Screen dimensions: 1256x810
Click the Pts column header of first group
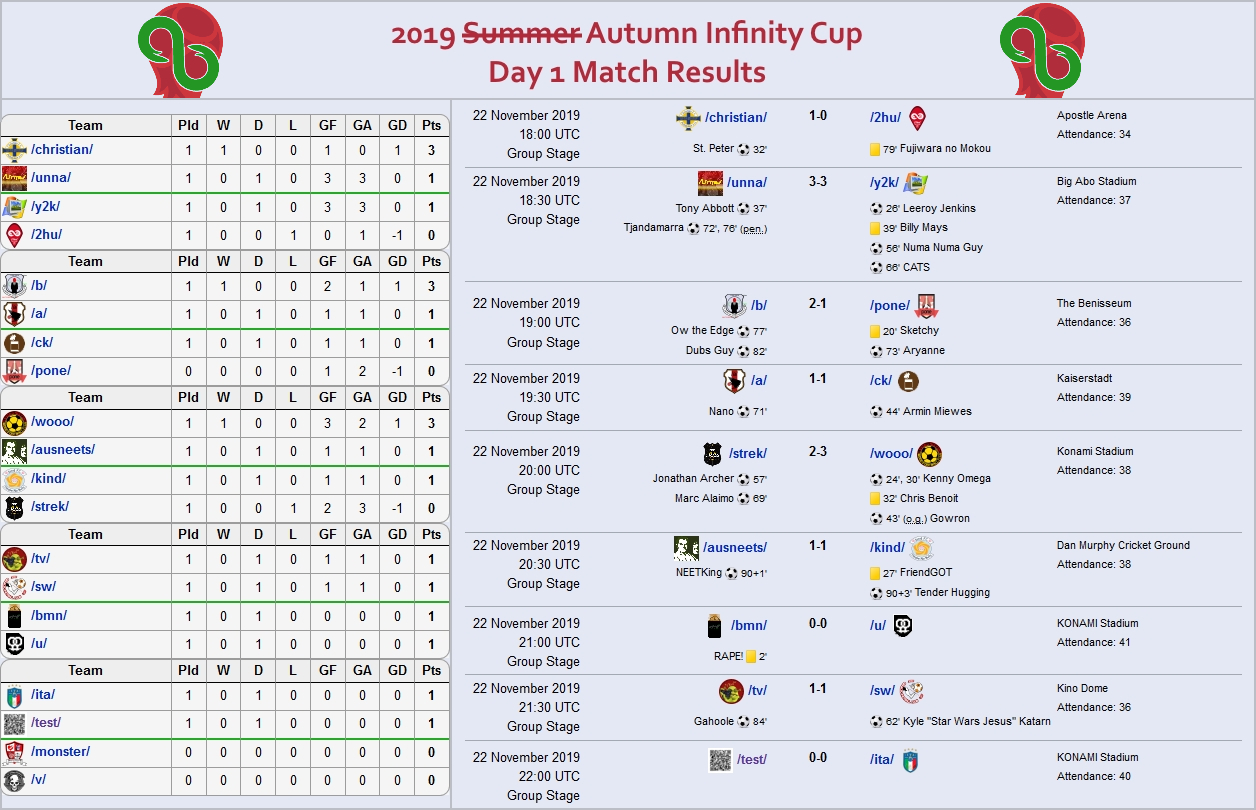(431, 125)
